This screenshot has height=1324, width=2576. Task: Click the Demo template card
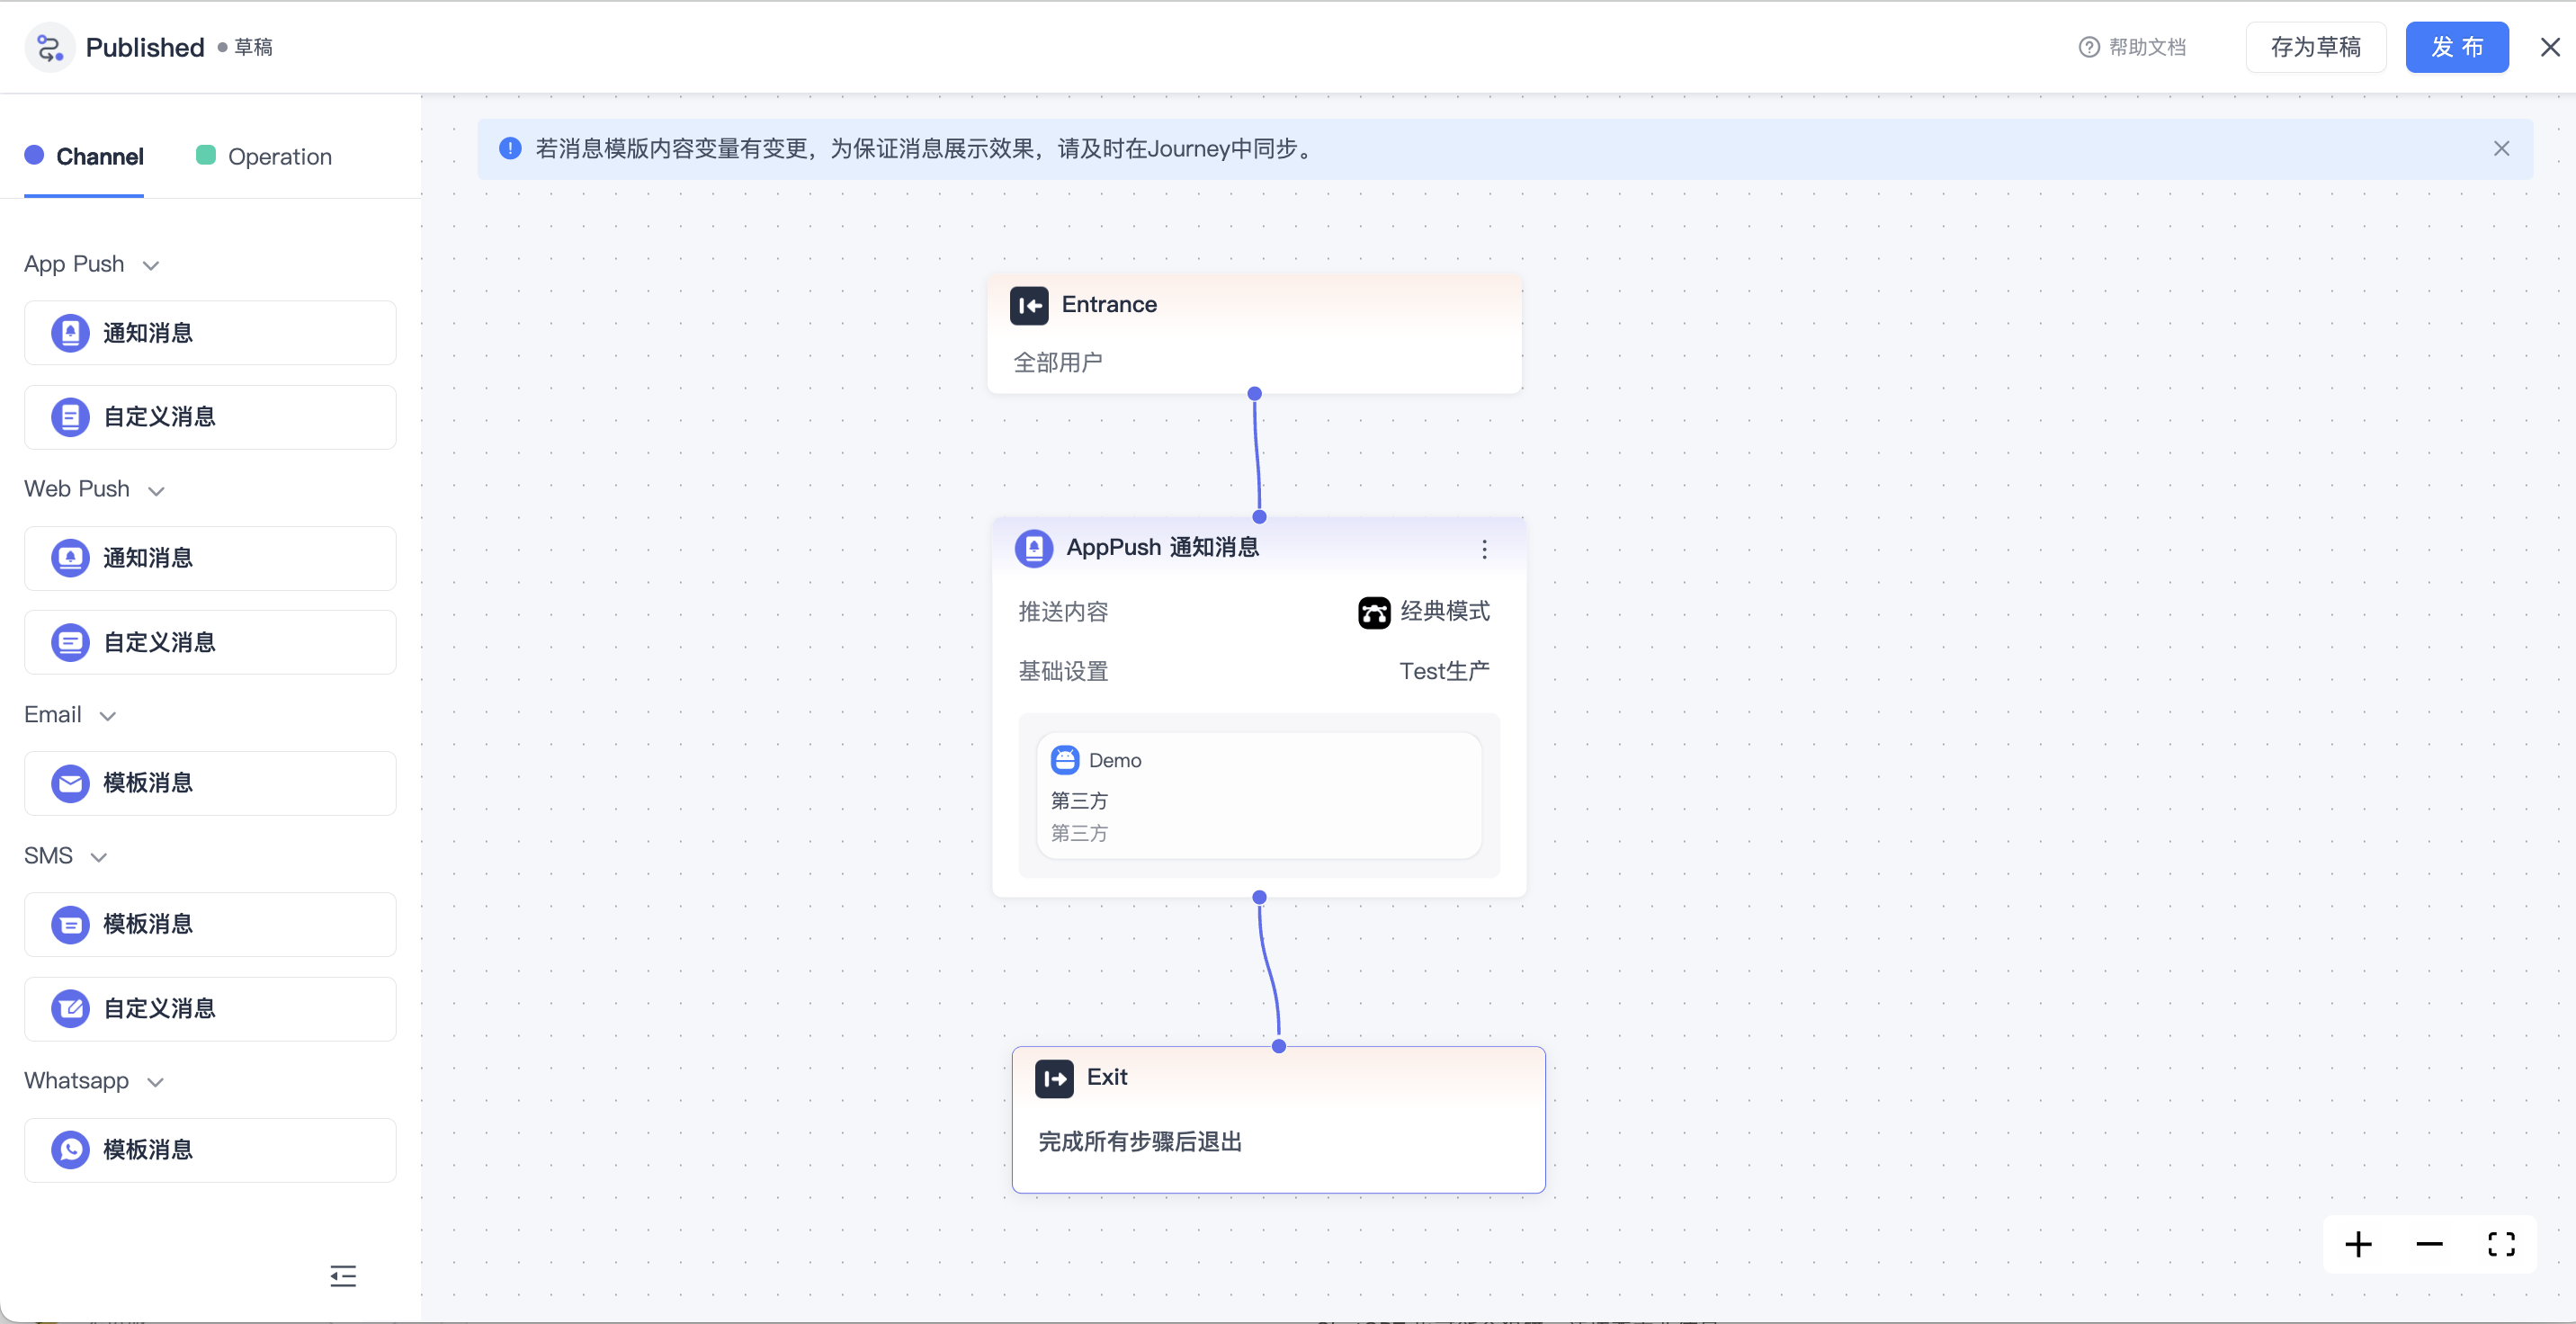click(1258, 795)
